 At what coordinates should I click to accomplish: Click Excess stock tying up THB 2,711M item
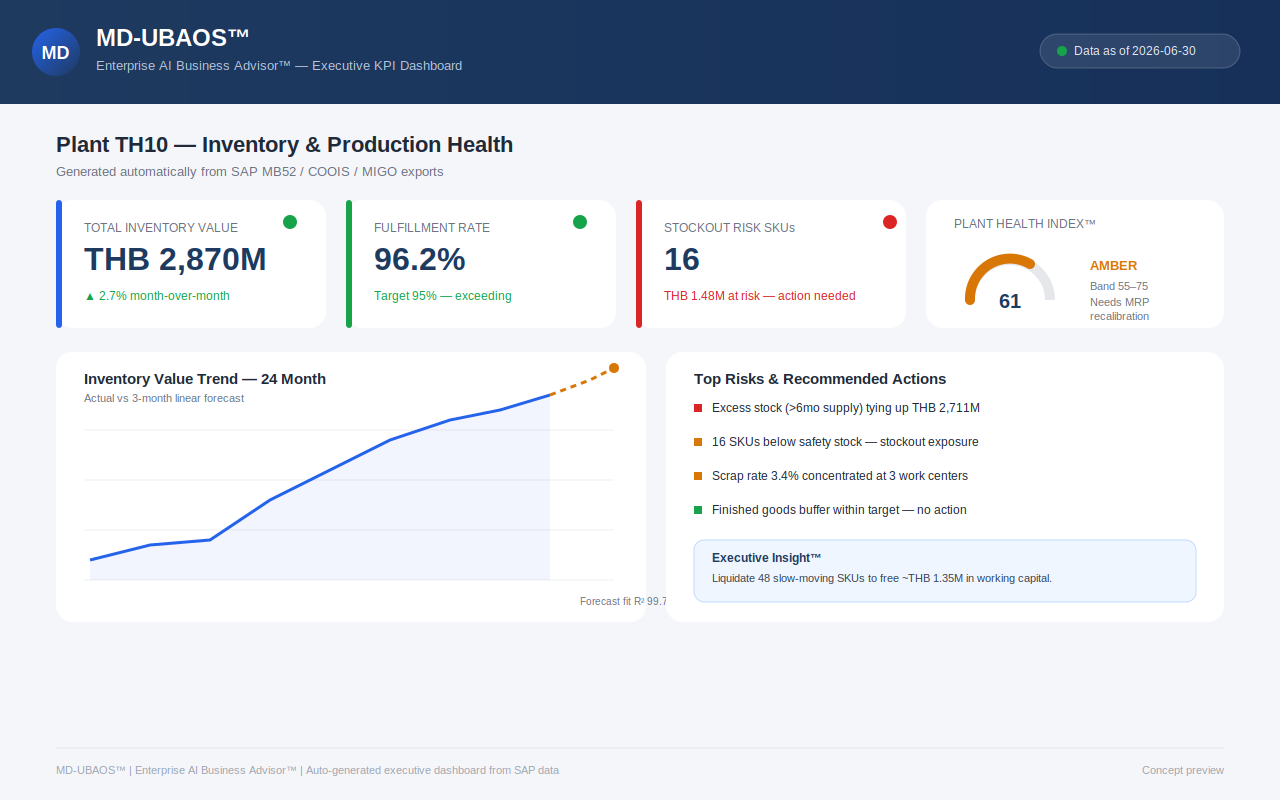click(846, 408)
